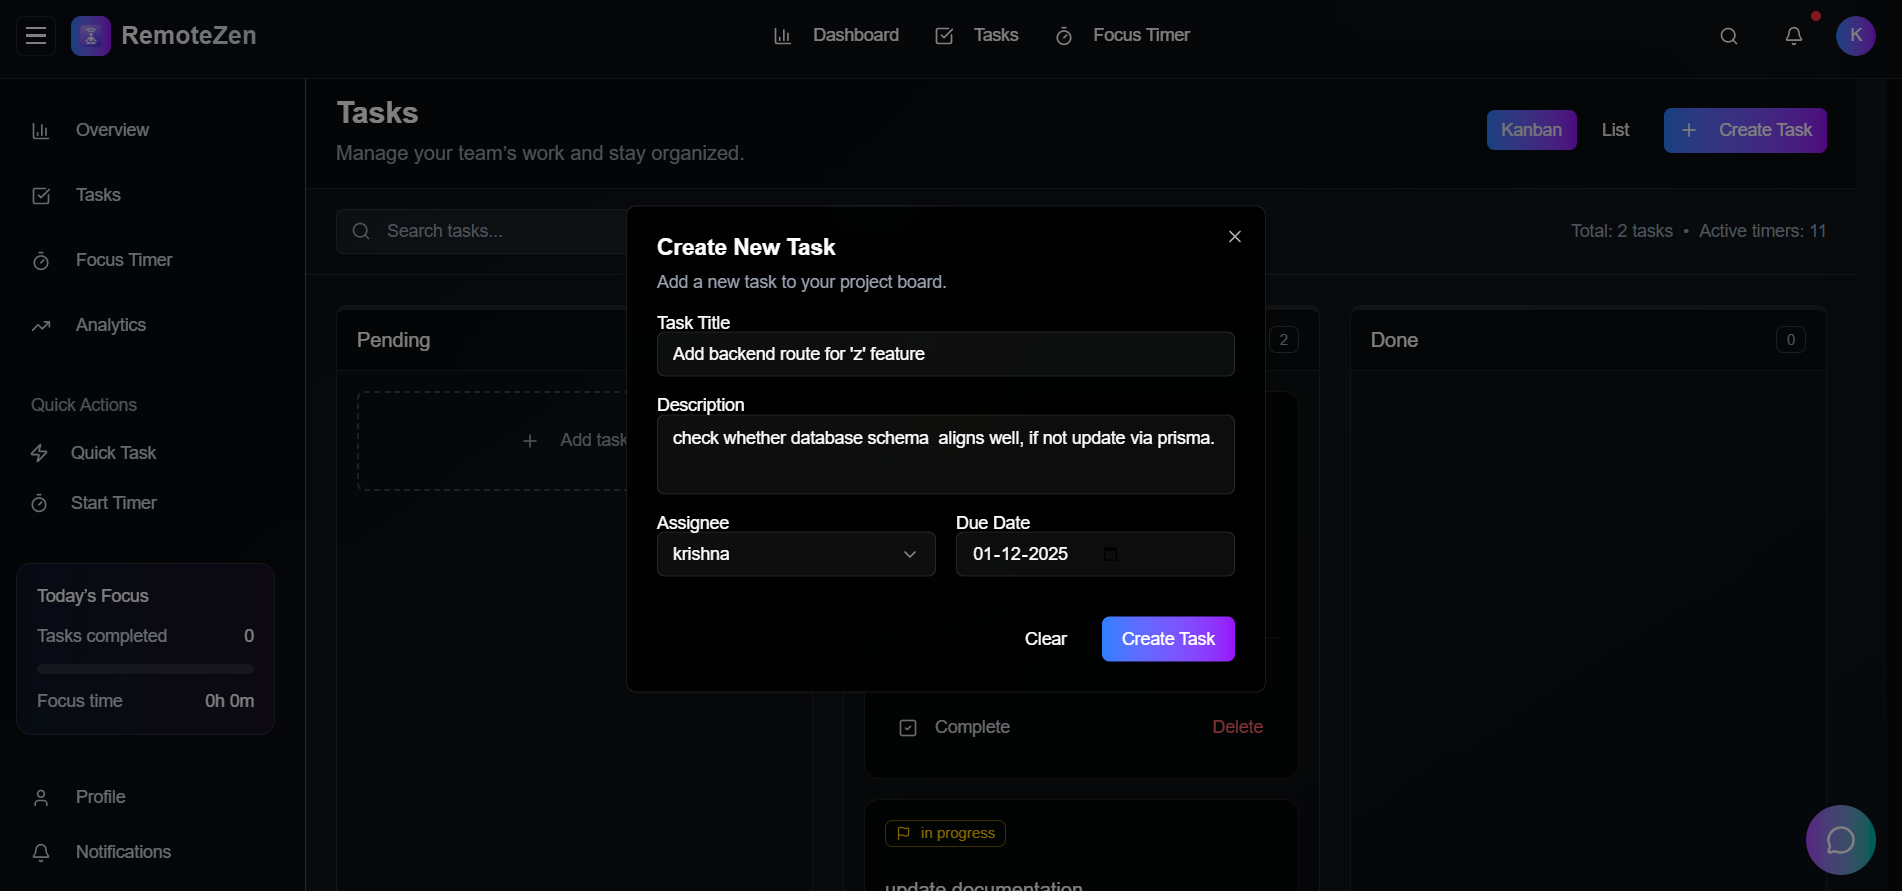Click the Profile person icon
Viewport: 1902px width, 891px height.
pyautogui.click(x=41, y=798)
